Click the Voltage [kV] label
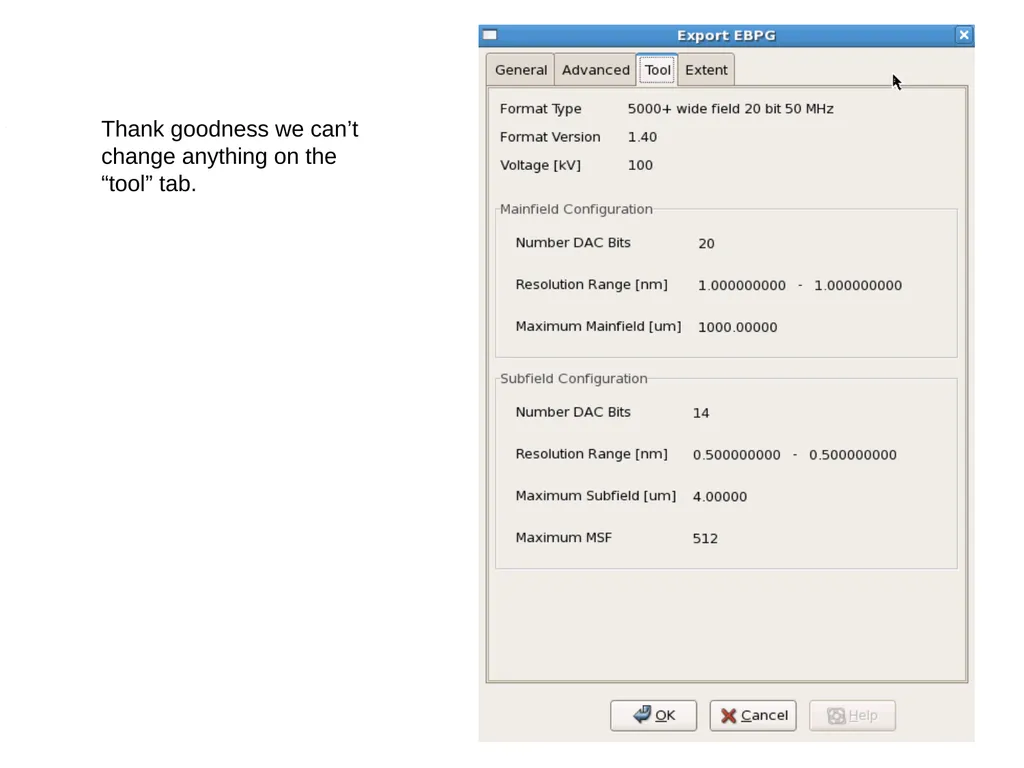 point(540,165)
